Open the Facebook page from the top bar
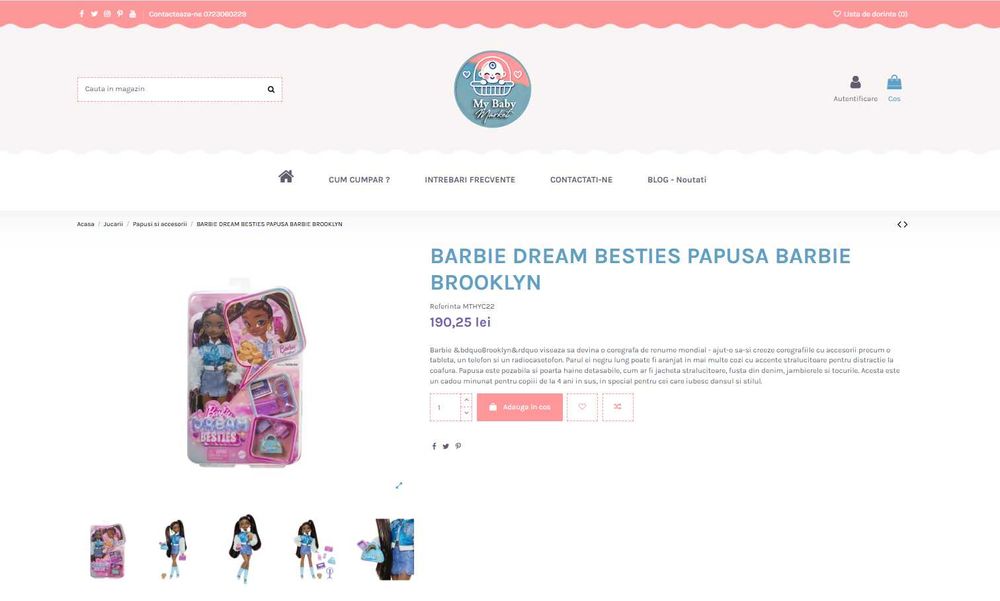The width and height of the screenshot is (1000, 601). point(82,13)
